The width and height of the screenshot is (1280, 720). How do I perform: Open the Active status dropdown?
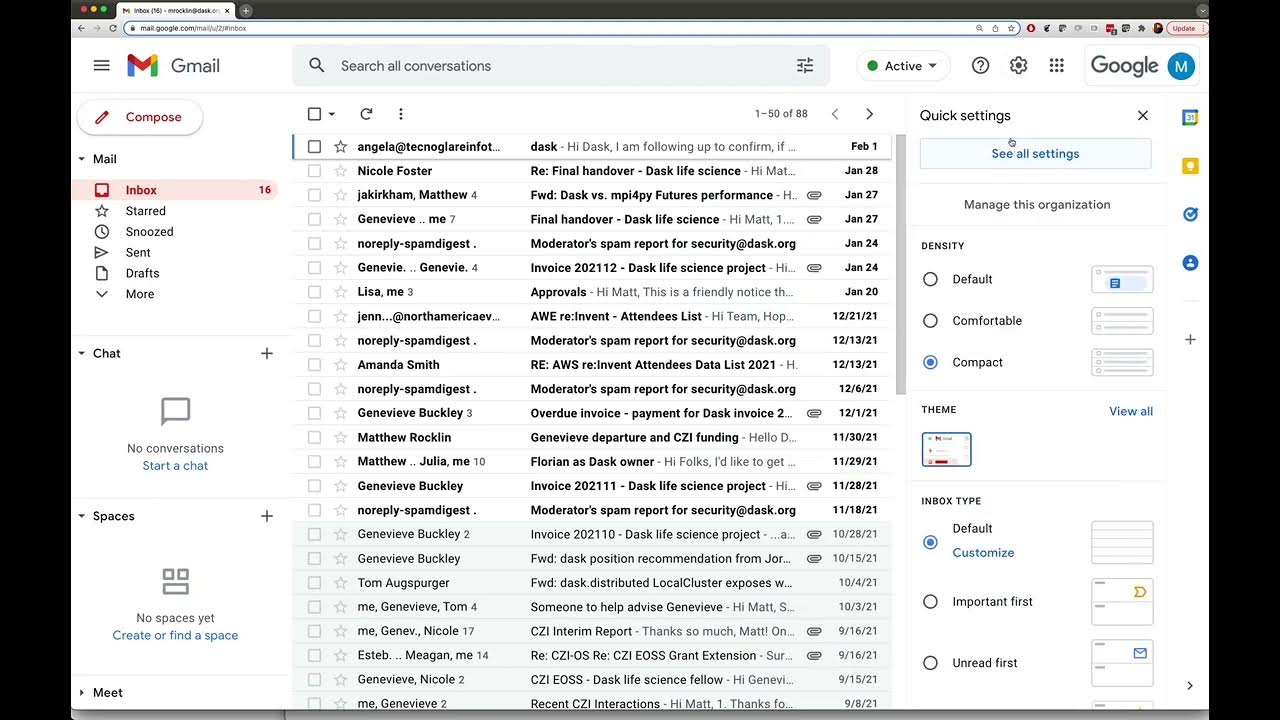coord(902,66)
